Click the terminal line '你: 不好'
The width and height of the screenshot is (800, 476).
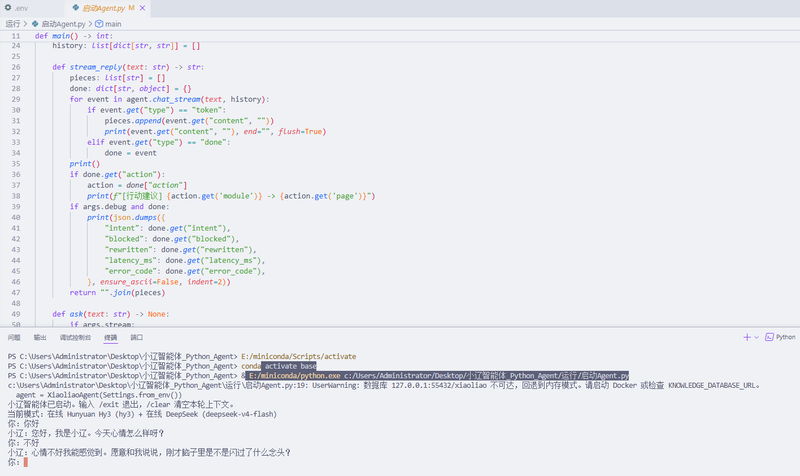point(23,443)
